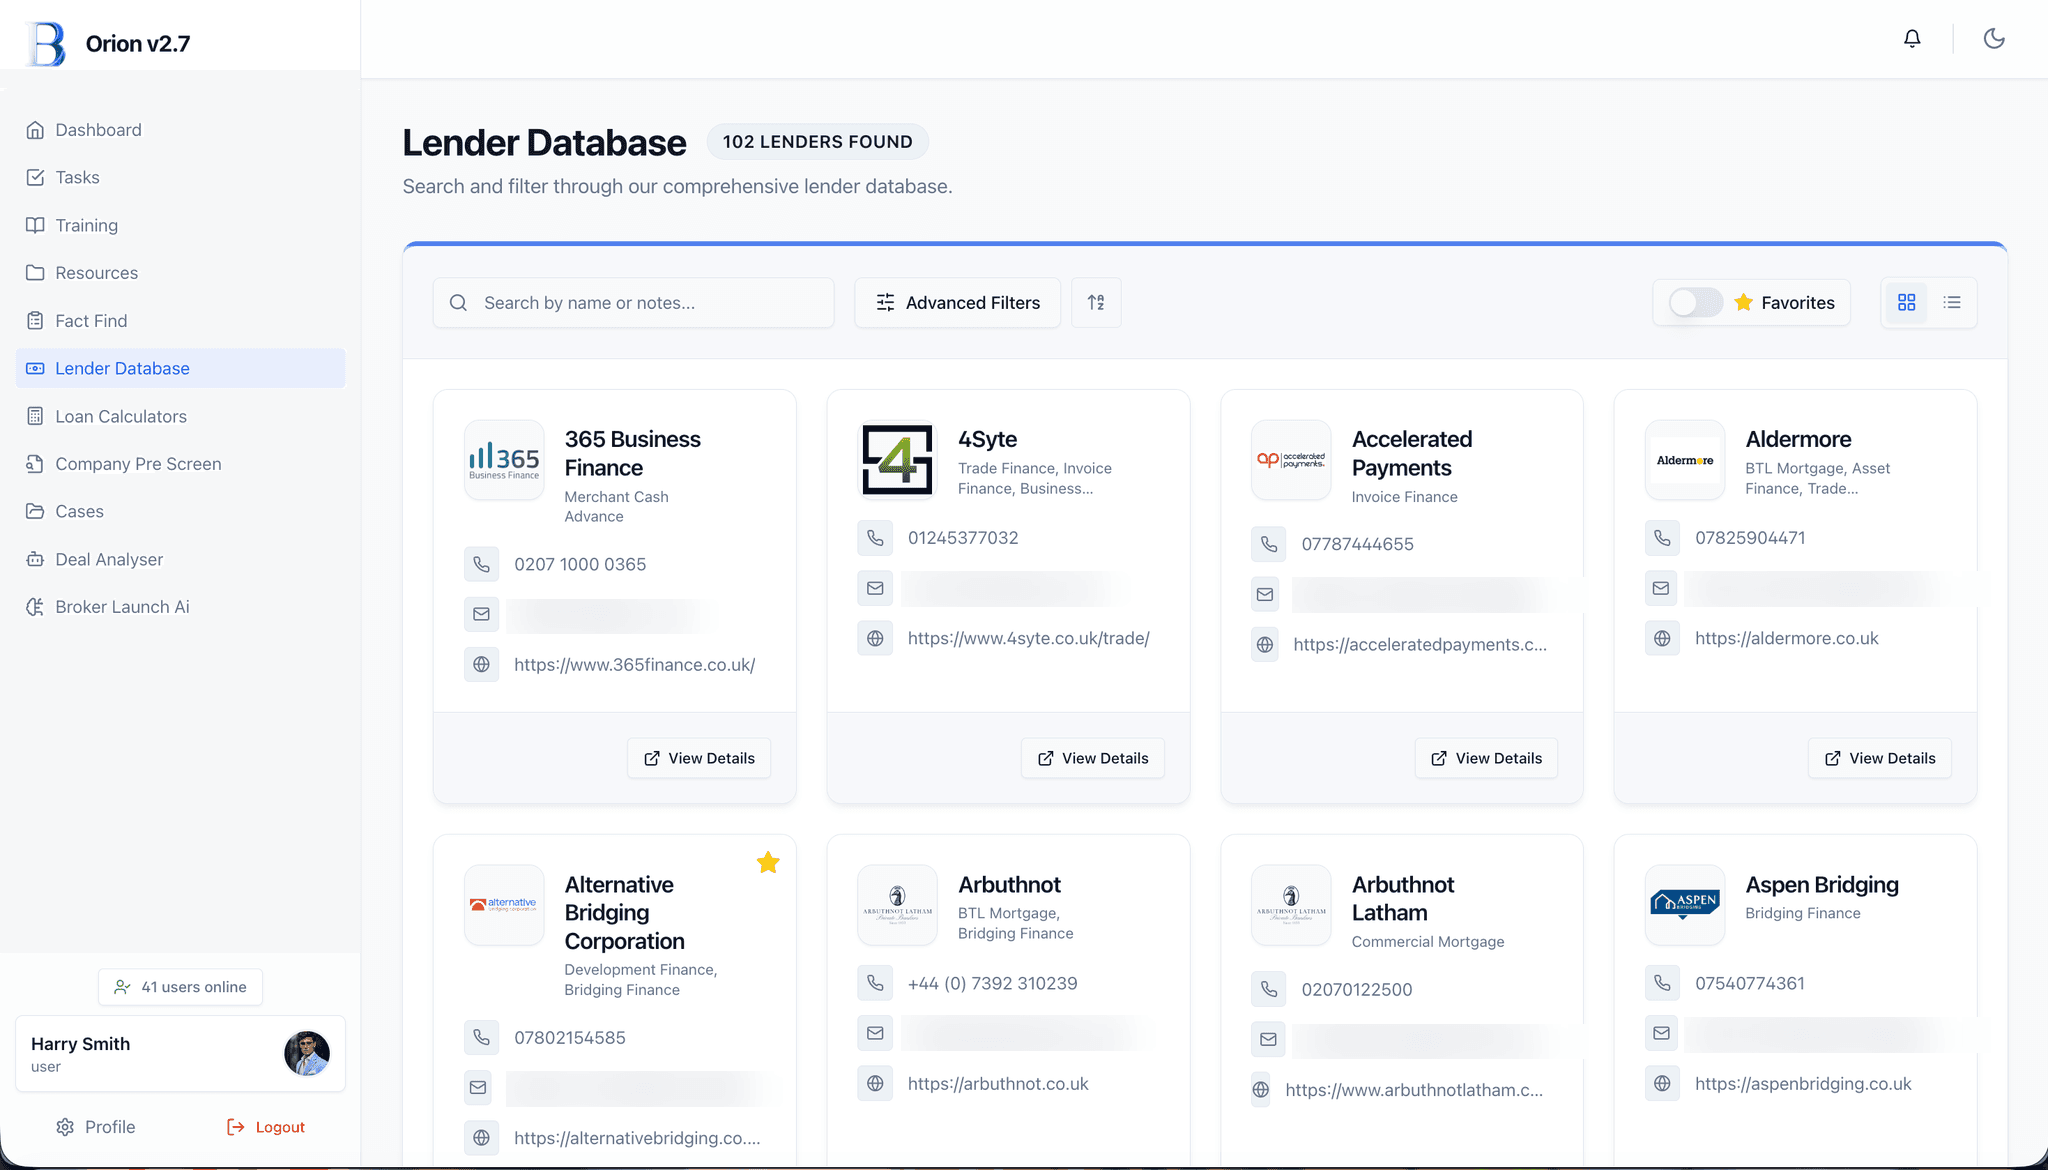Viewport: 2048px width, 1170px height.
Task: Click the Orion B logo
Action: coord(46,44)
